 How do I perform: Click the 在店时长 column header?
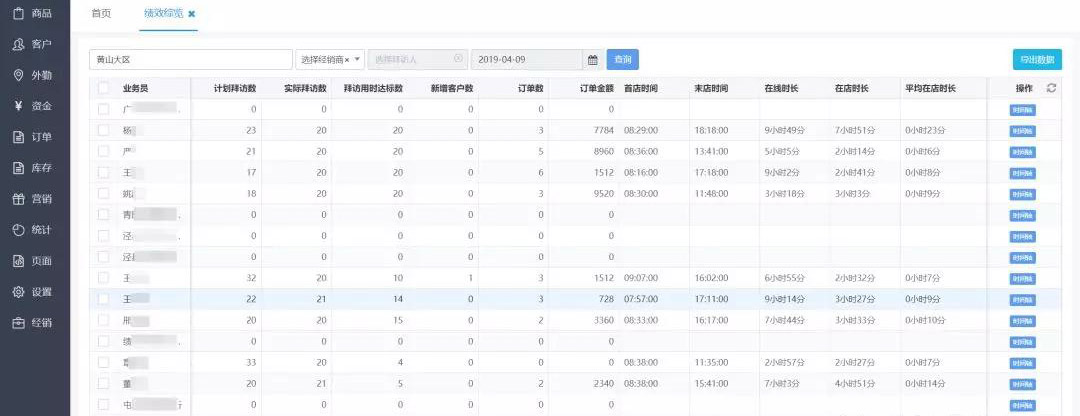[x=852, y=89]
